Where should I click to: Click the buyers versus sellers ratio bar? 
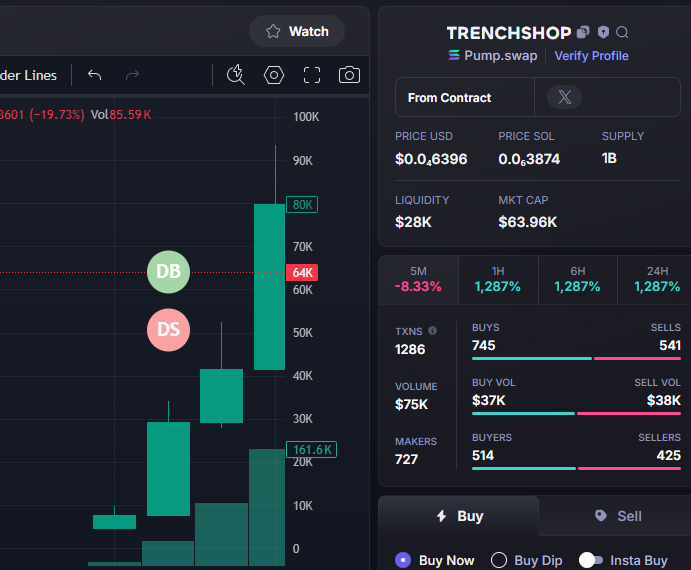[576, 468]
